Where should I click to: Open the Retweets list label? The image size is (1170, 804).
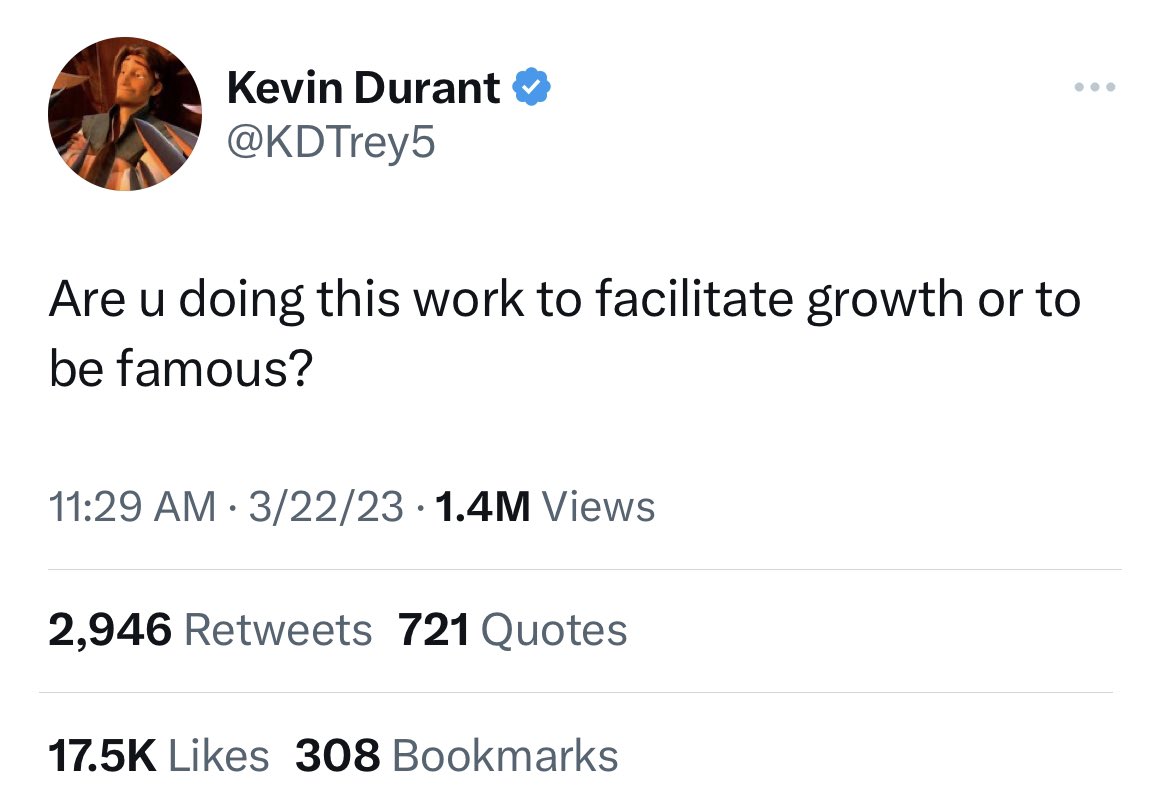pyautogui.click(x=278, y=630)
